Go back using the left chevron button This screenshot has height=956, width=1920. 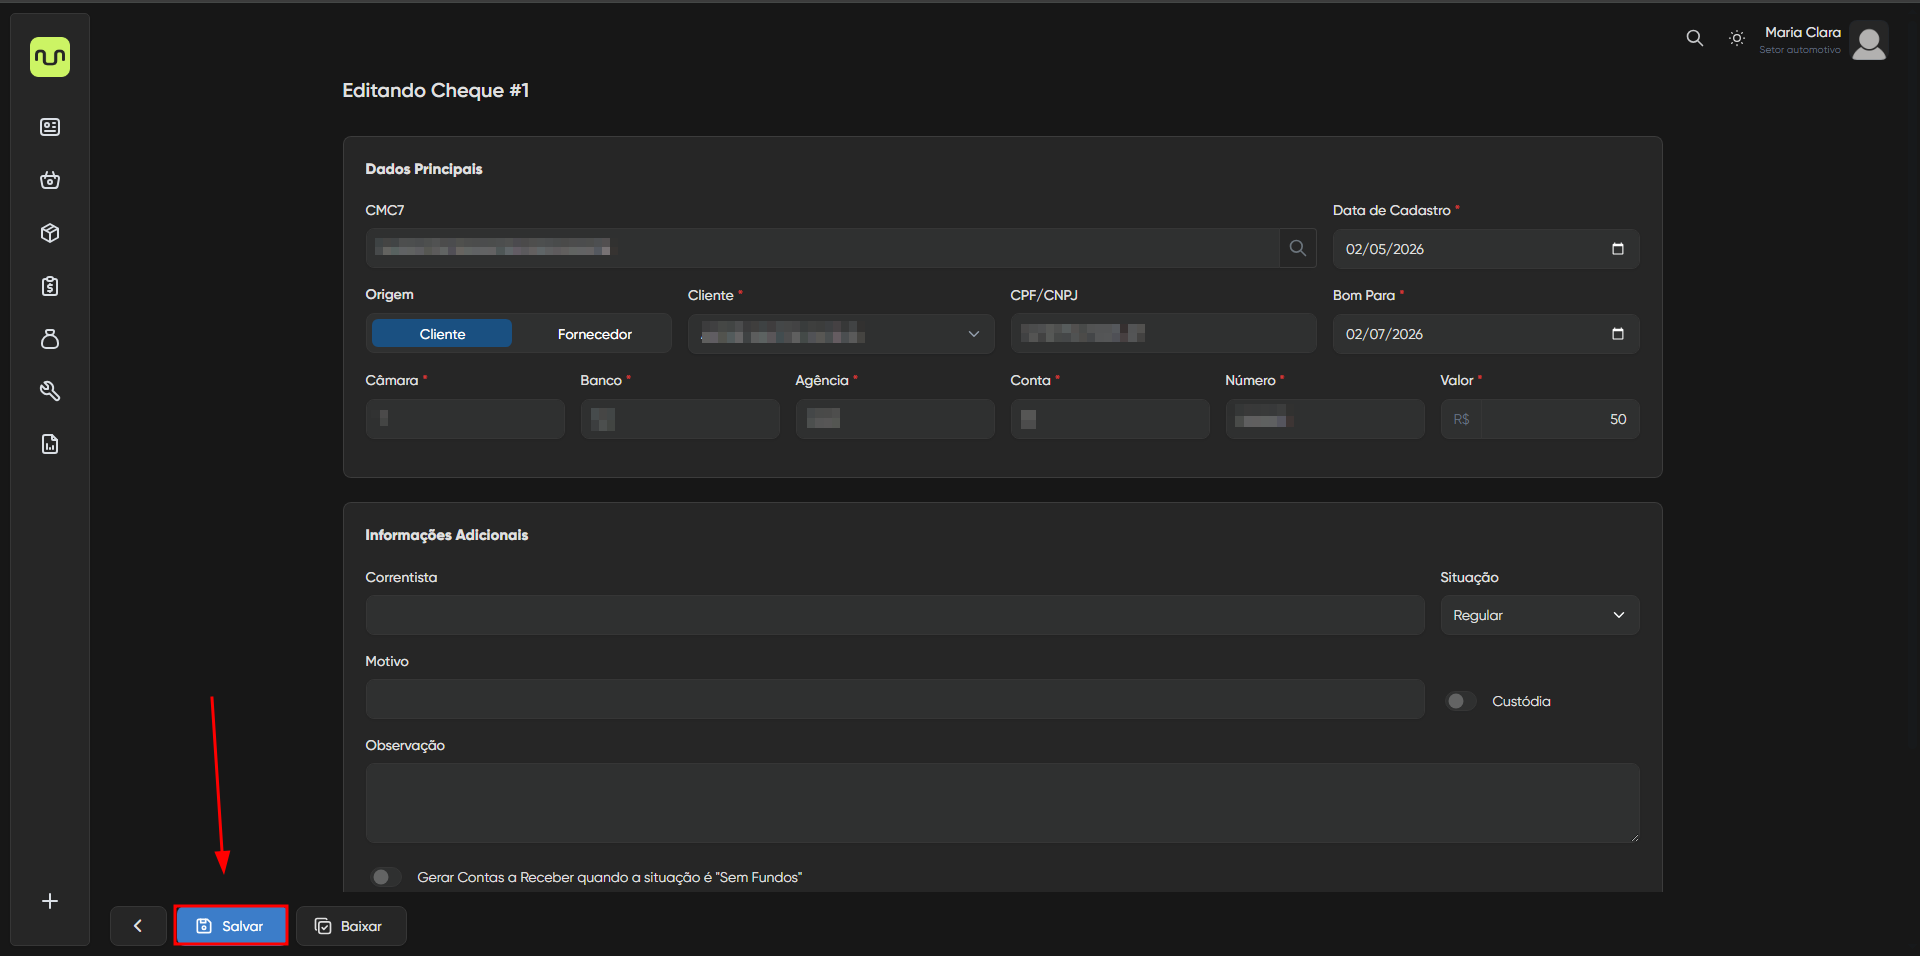pos(138,926)
